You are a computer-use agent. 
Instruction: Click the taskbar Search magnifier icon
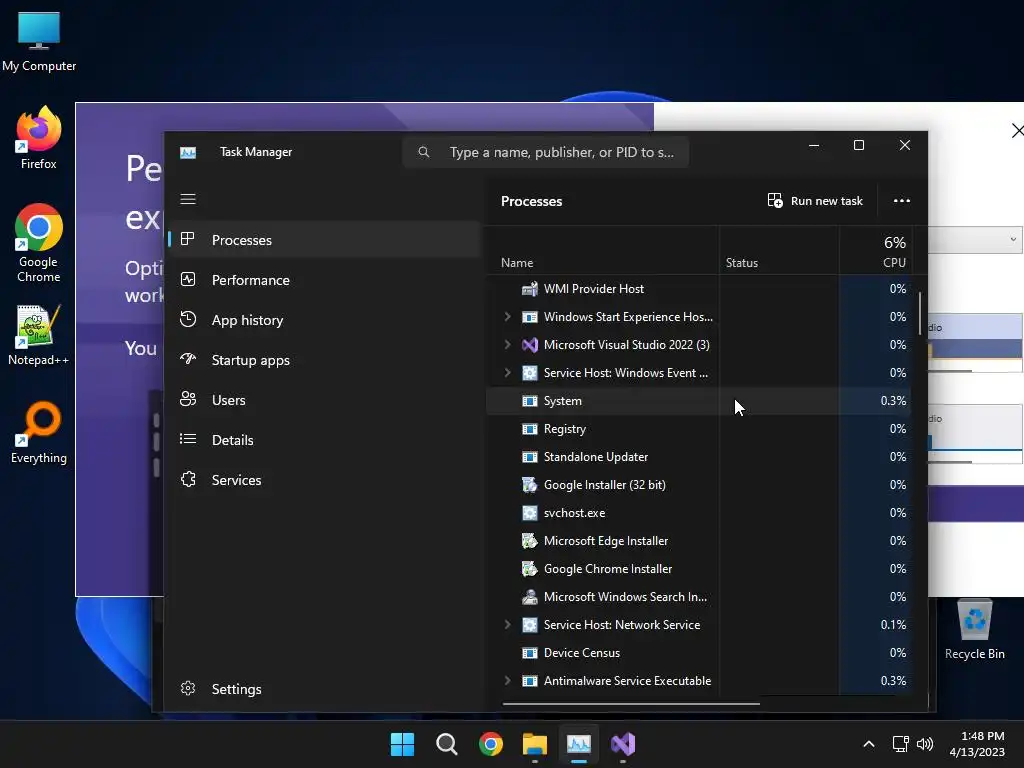click(447, 744)
